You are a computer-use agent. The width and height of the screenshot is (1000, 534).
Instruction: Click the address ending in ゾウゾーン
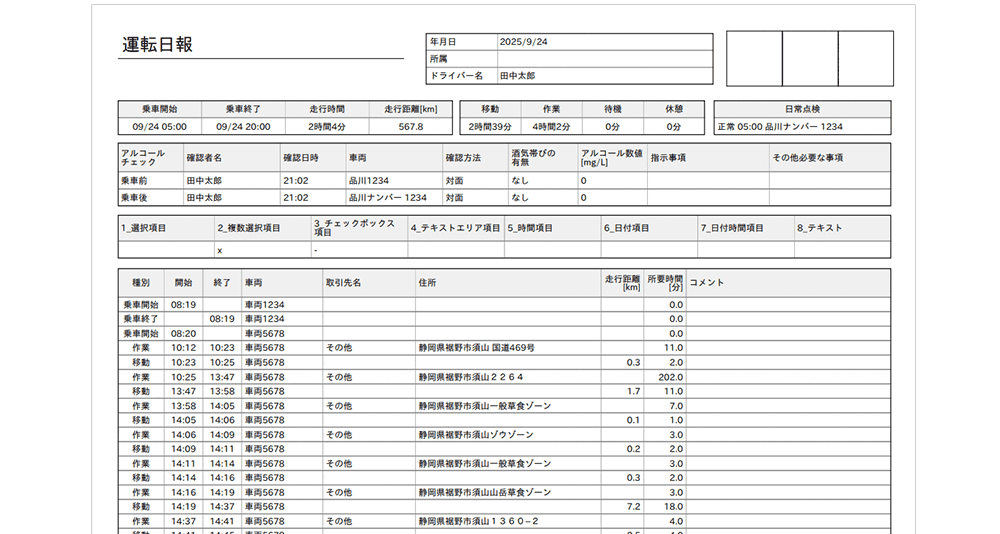[x=476, y=435]
